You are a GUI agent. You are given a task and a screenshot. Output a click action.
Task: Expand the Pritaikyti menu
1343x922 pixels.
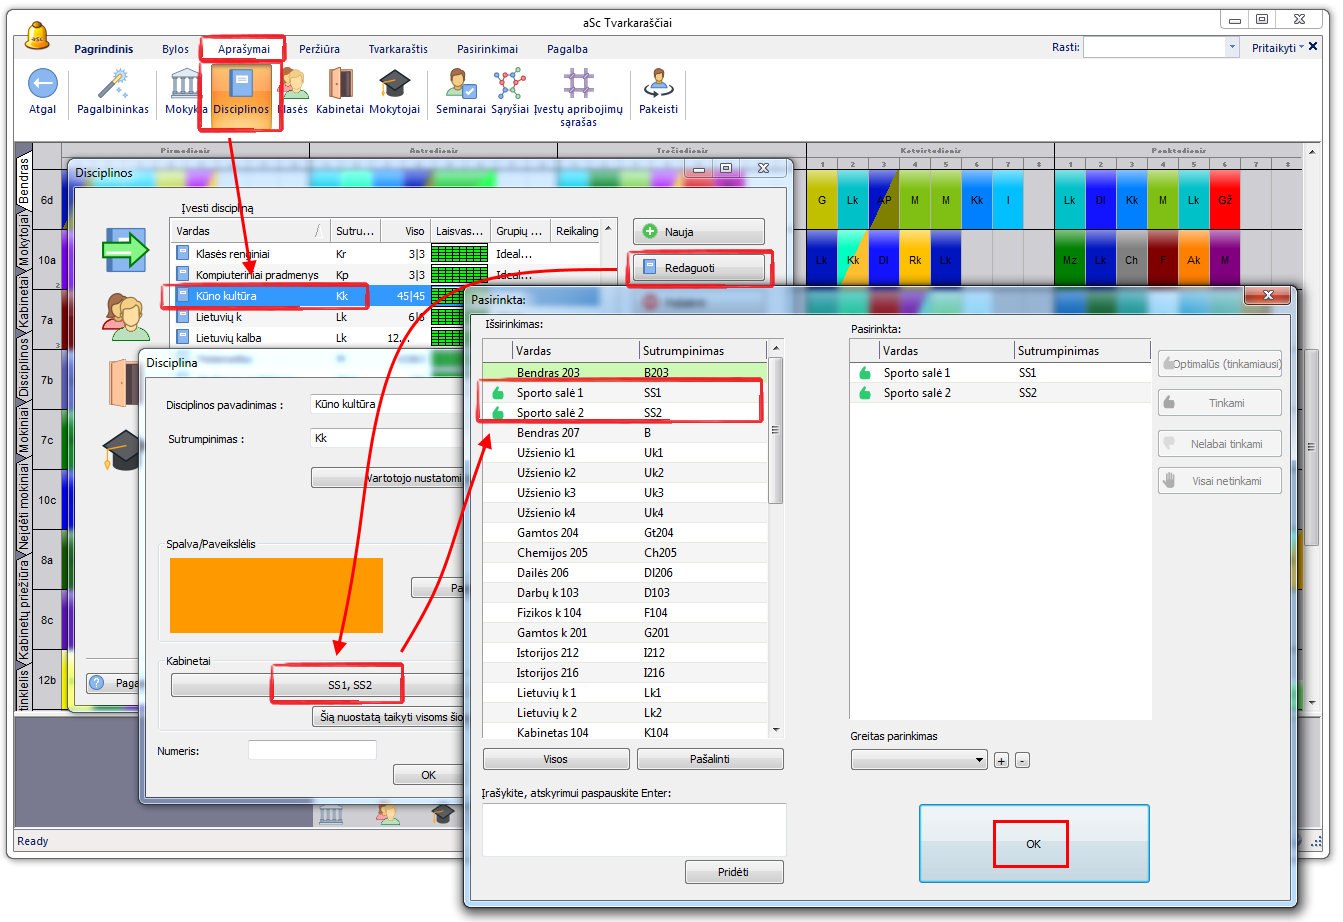click(1277, 48)
